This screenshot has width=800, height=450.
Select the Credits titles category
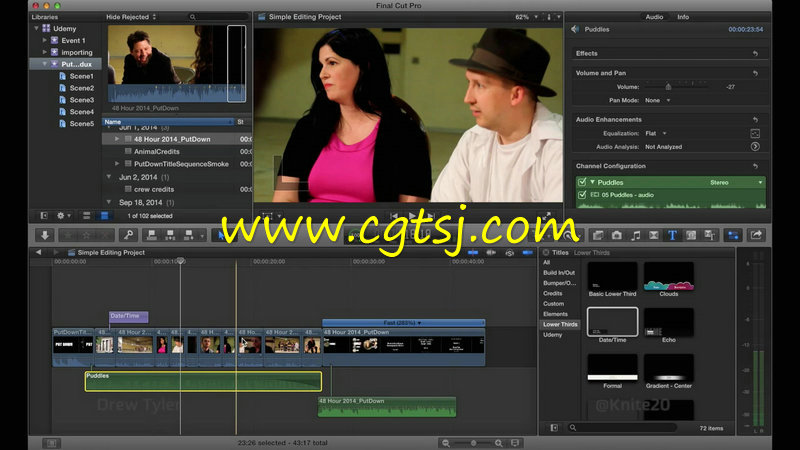tap(553, 293)
